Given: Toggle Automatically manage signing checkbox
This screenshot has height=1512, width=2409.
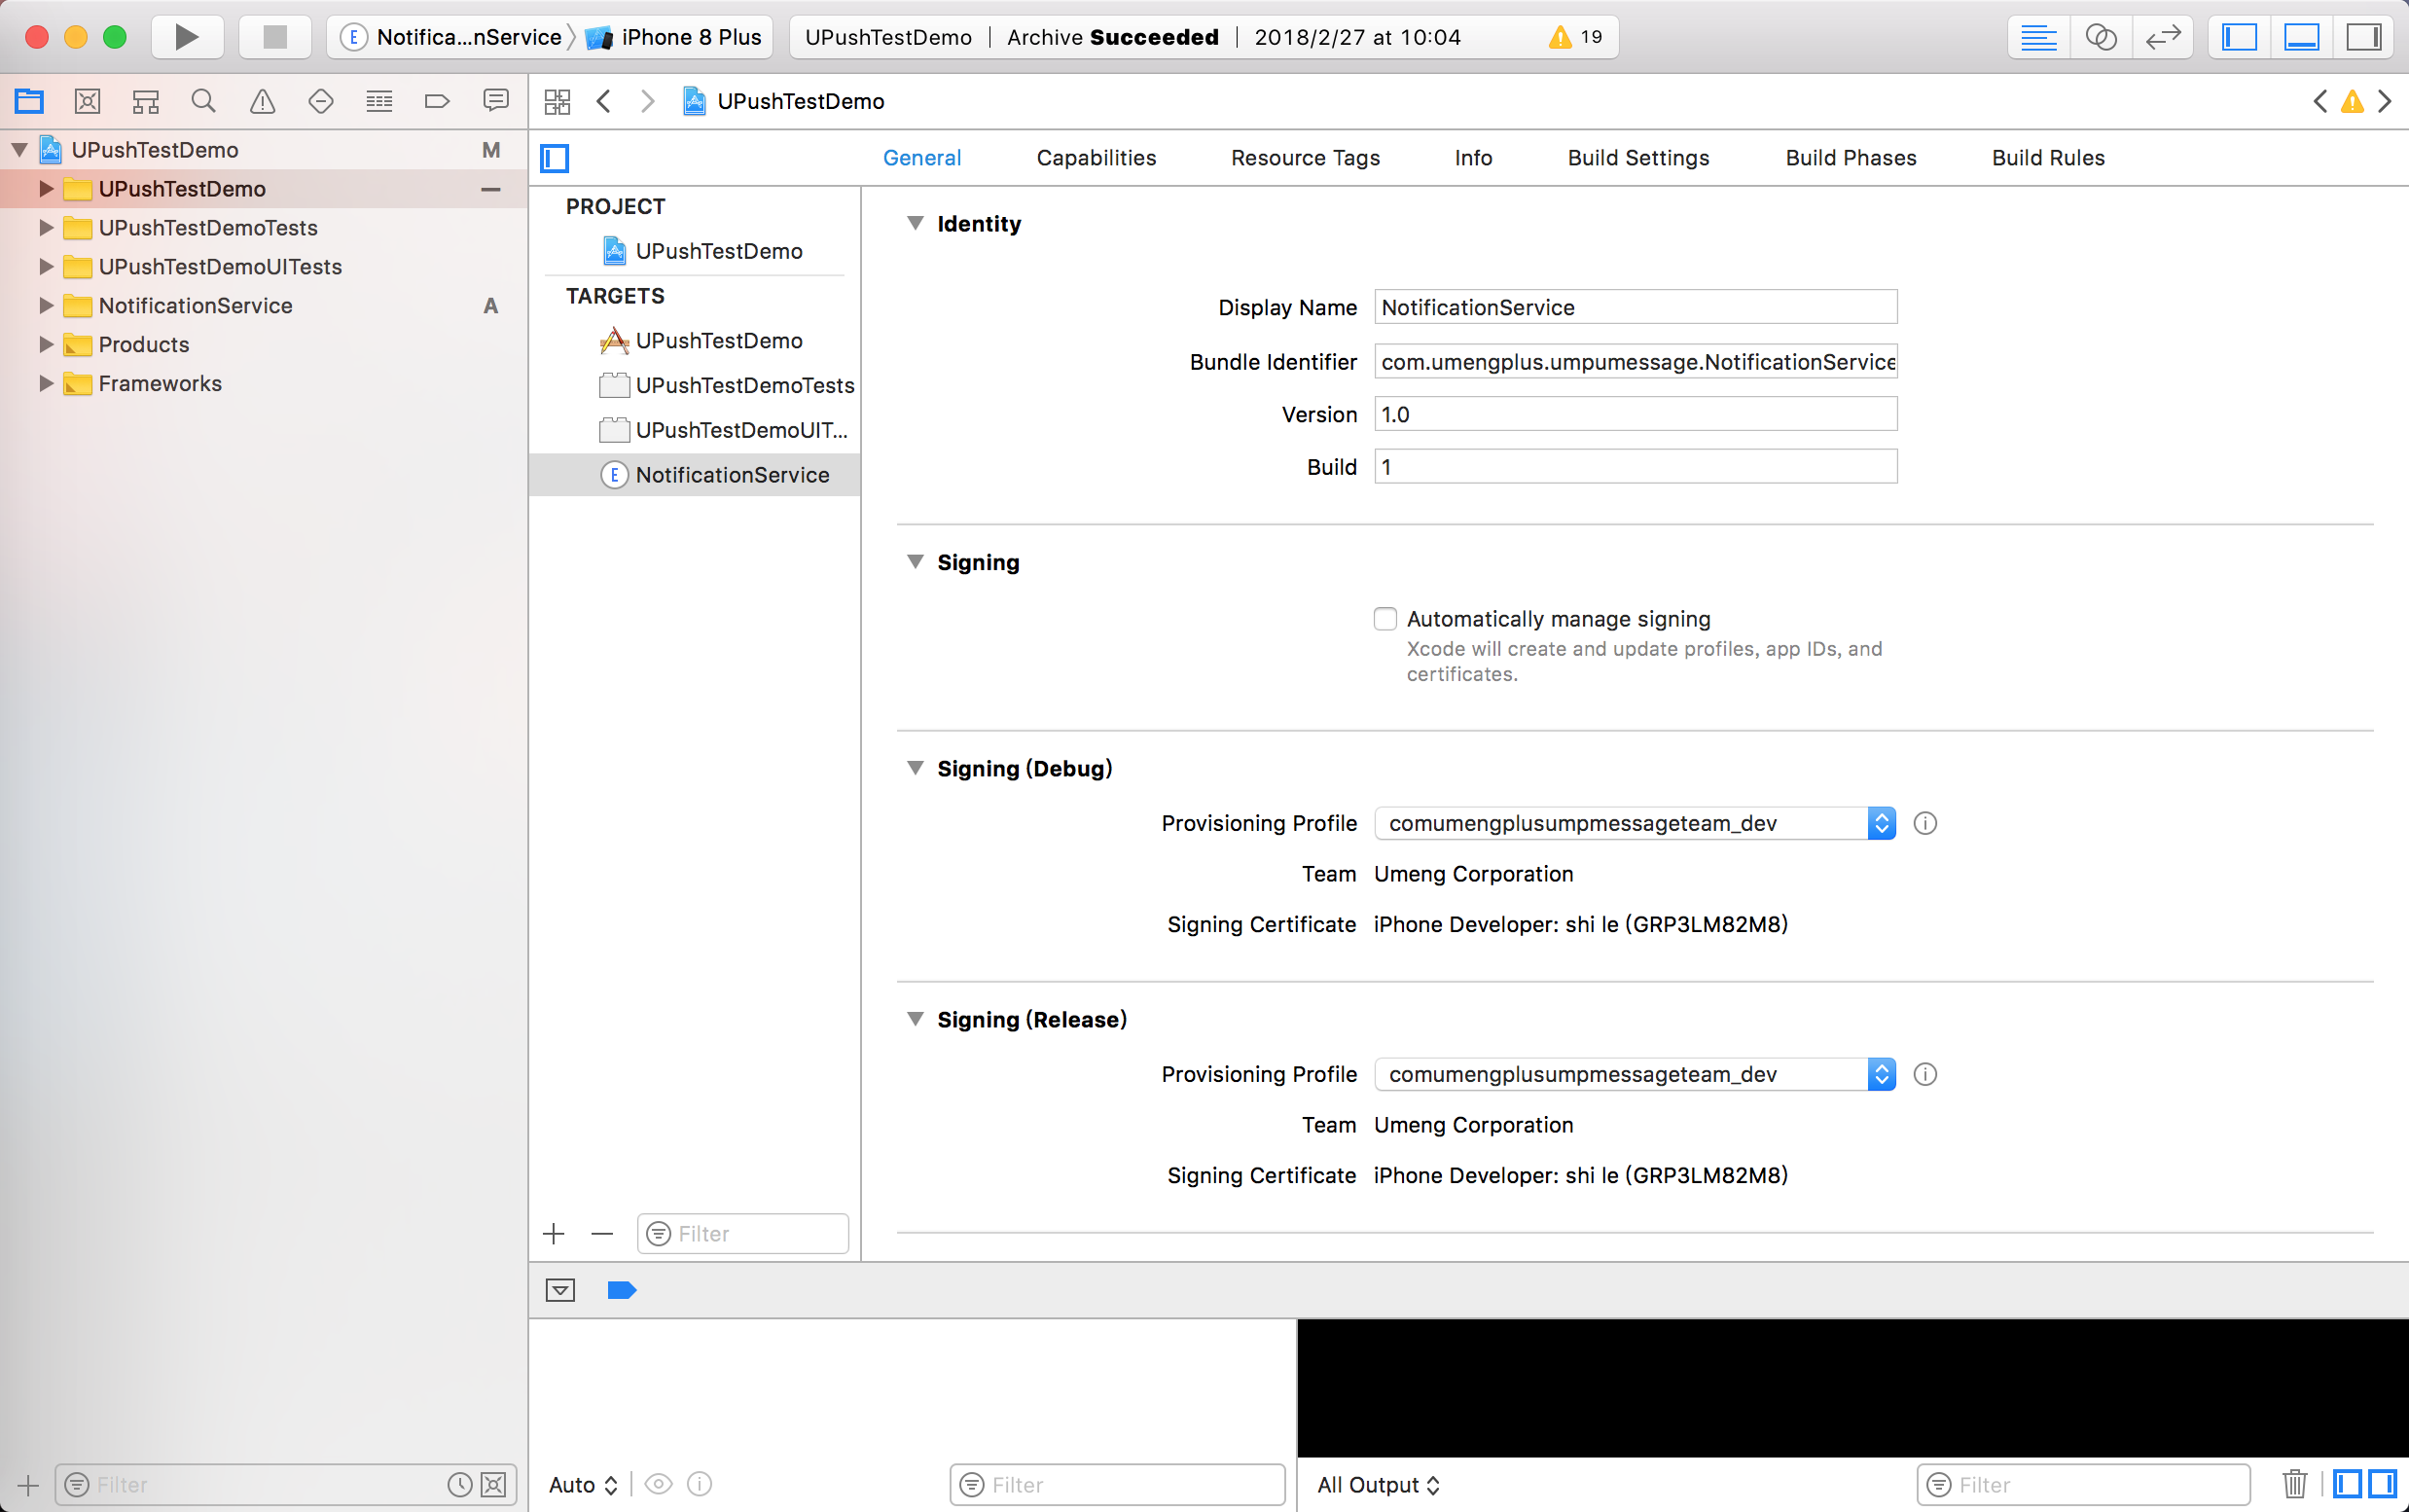Looking at the screenshot, I should click(x=1385, y=619).
